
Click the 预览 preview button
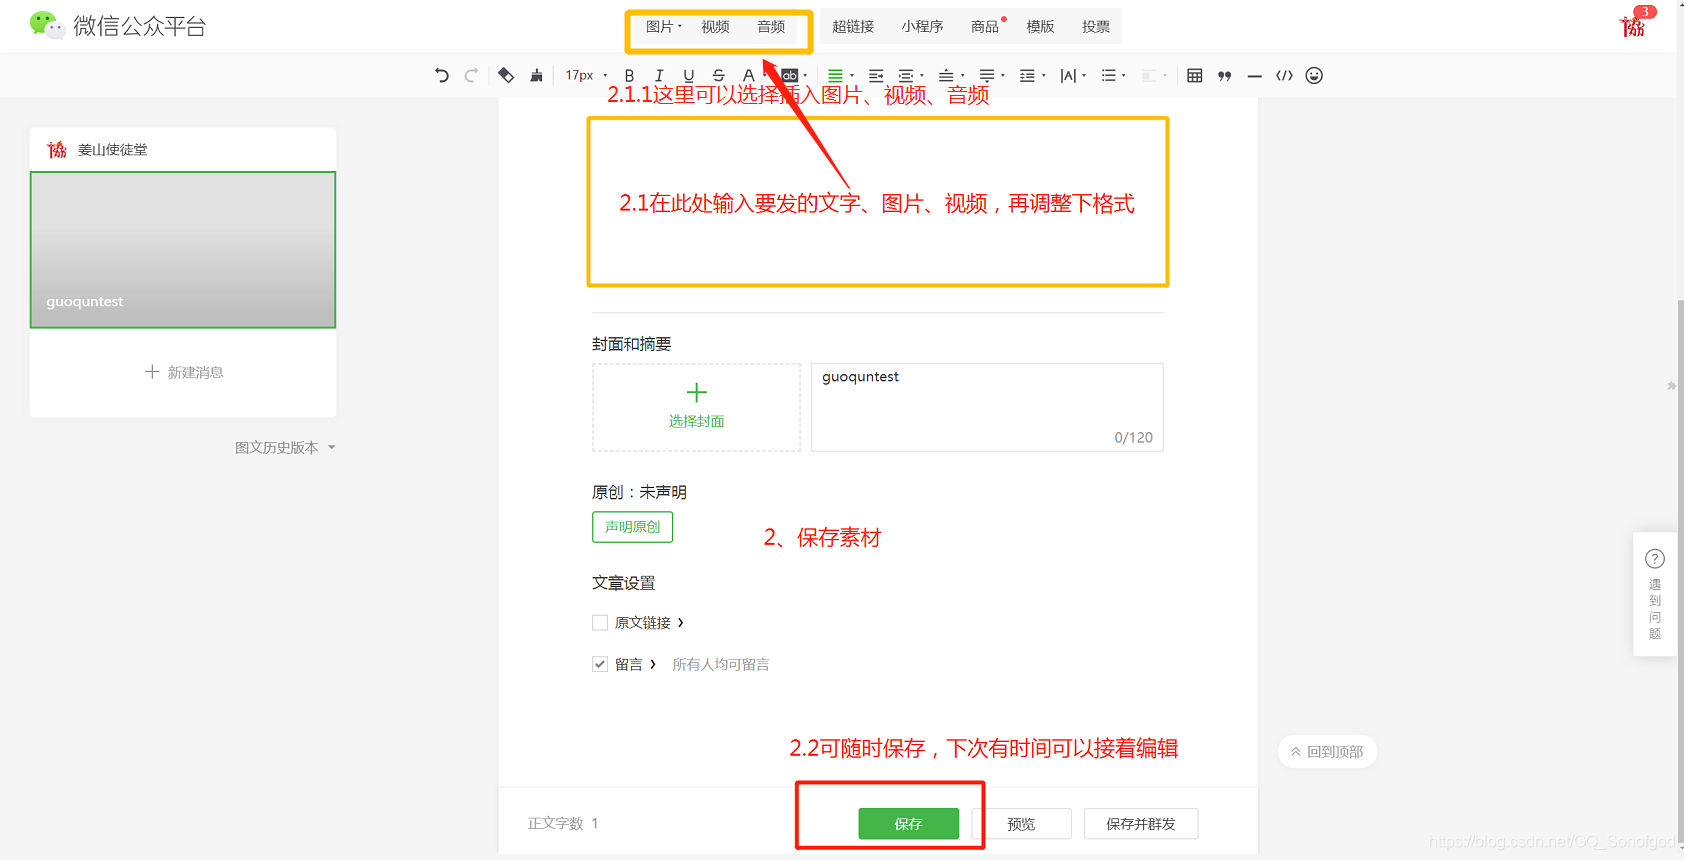coord(1021,823)
